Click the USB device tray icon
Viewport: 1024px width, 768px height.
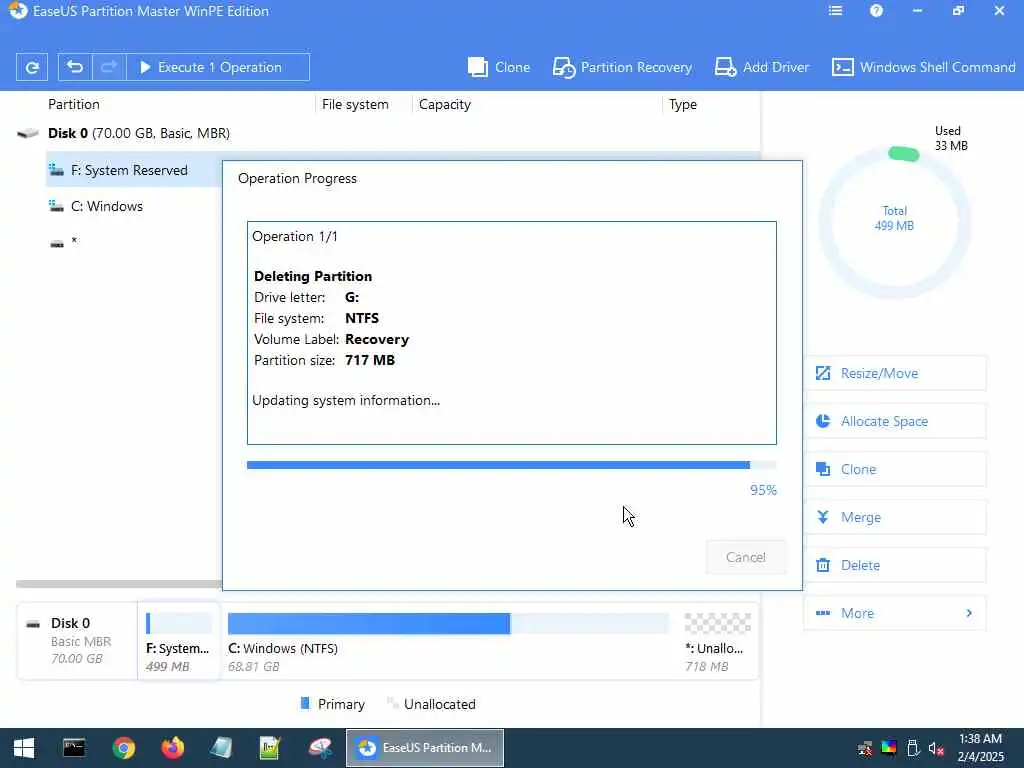click(913, 748)
